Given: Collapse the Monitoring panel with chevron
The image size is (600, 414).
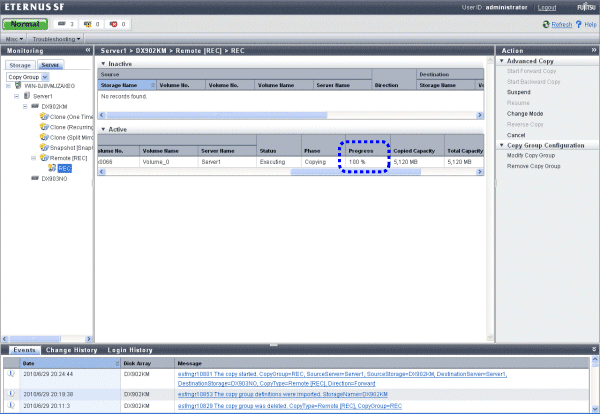Looking at the screenshot, I should coord(88,50).
